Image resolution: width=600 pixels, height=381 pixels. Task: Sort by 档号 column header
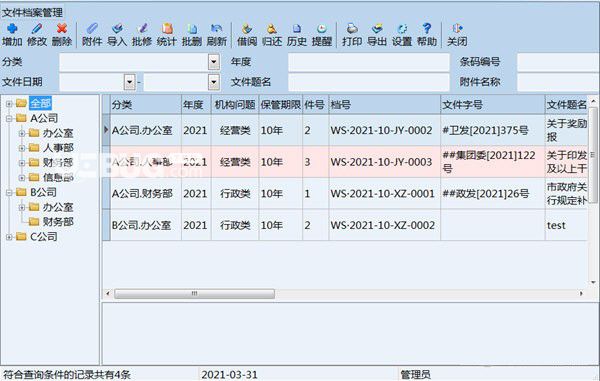click(x=384, y=104)
